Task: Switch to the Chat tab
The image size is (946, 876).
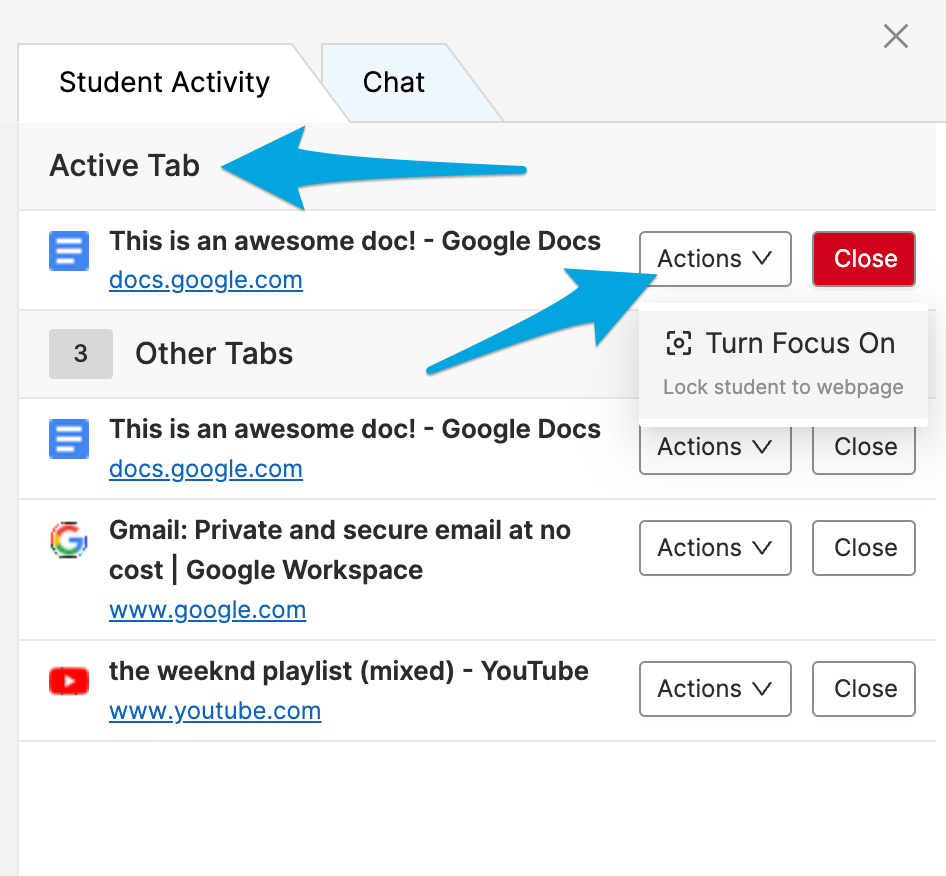Action: click(393, 82)
